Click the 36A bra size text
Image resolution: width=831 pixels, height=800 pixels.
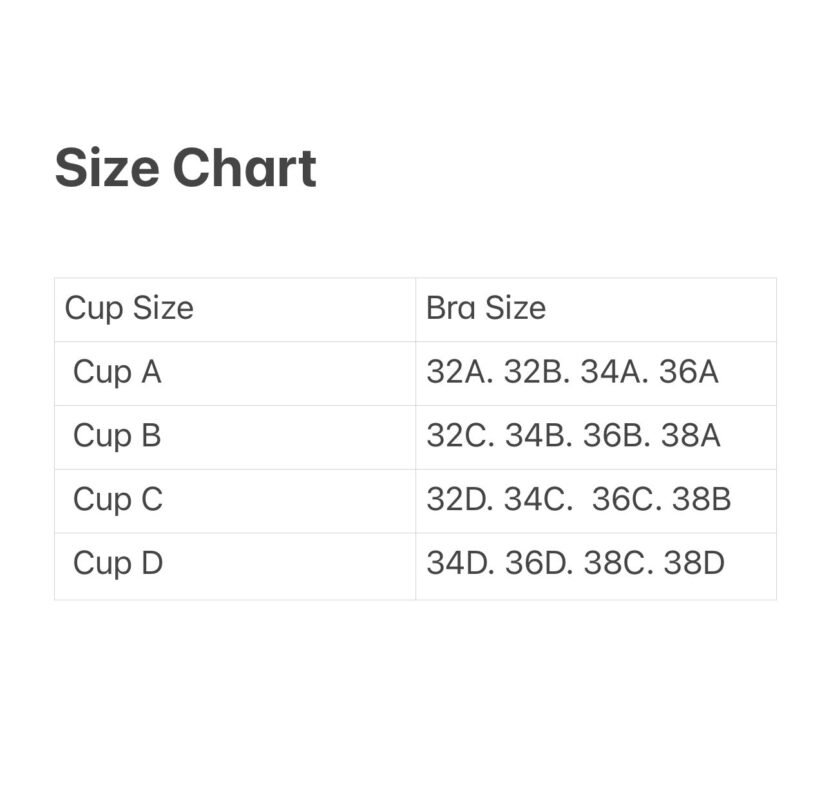[689, 372]
